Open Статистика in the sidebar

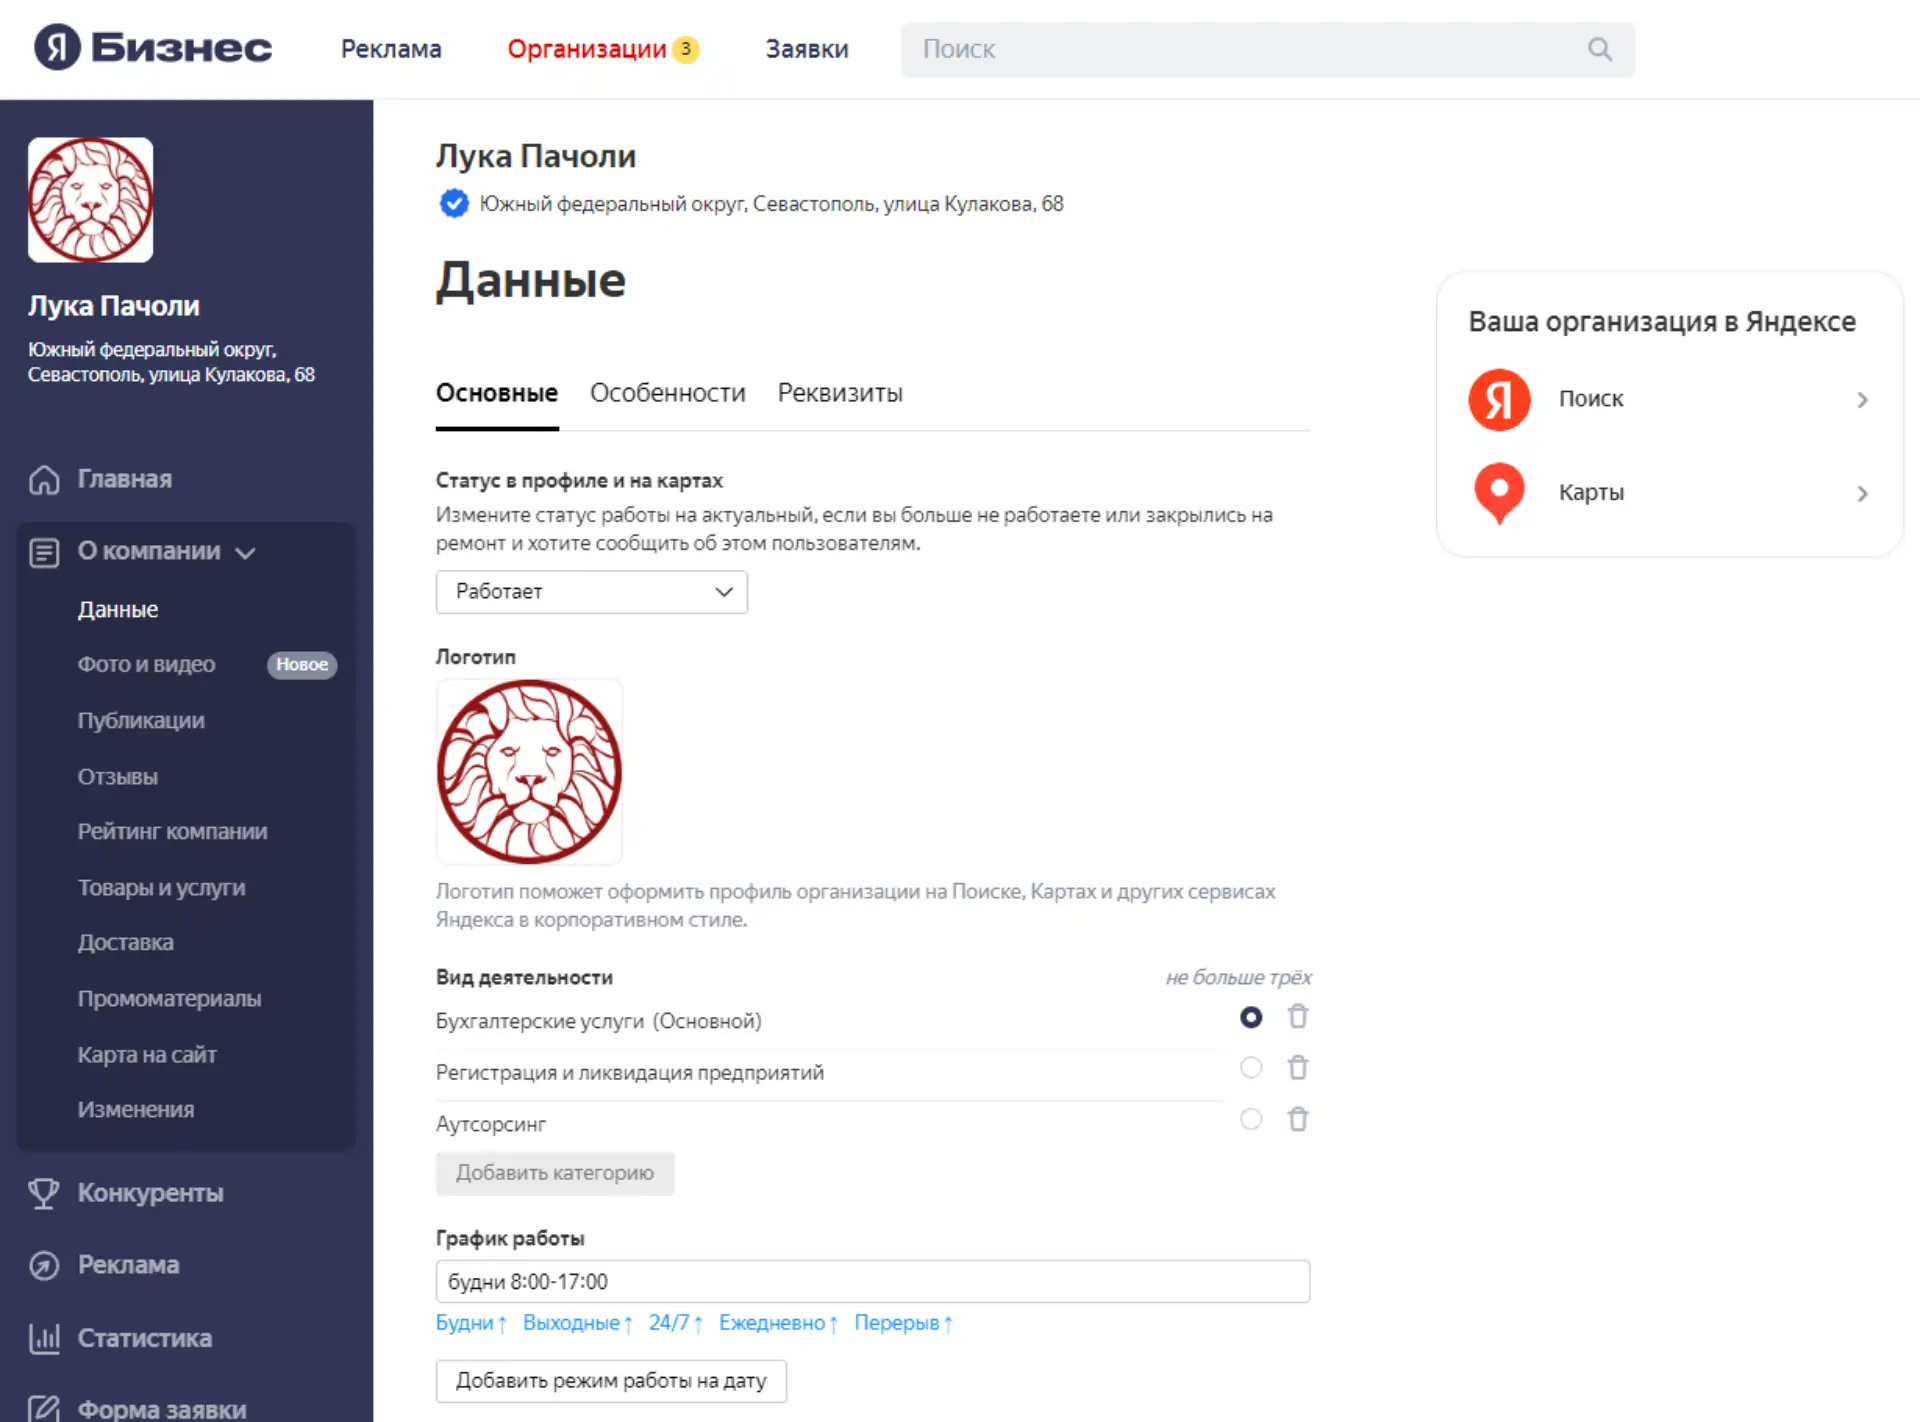pos(145,1339)
